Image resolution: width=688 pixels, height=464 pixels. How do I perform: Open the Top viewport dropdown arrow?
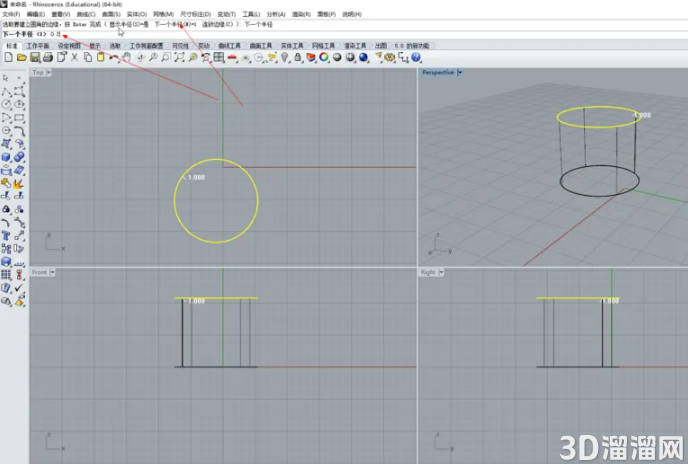[x=49, y=72]
